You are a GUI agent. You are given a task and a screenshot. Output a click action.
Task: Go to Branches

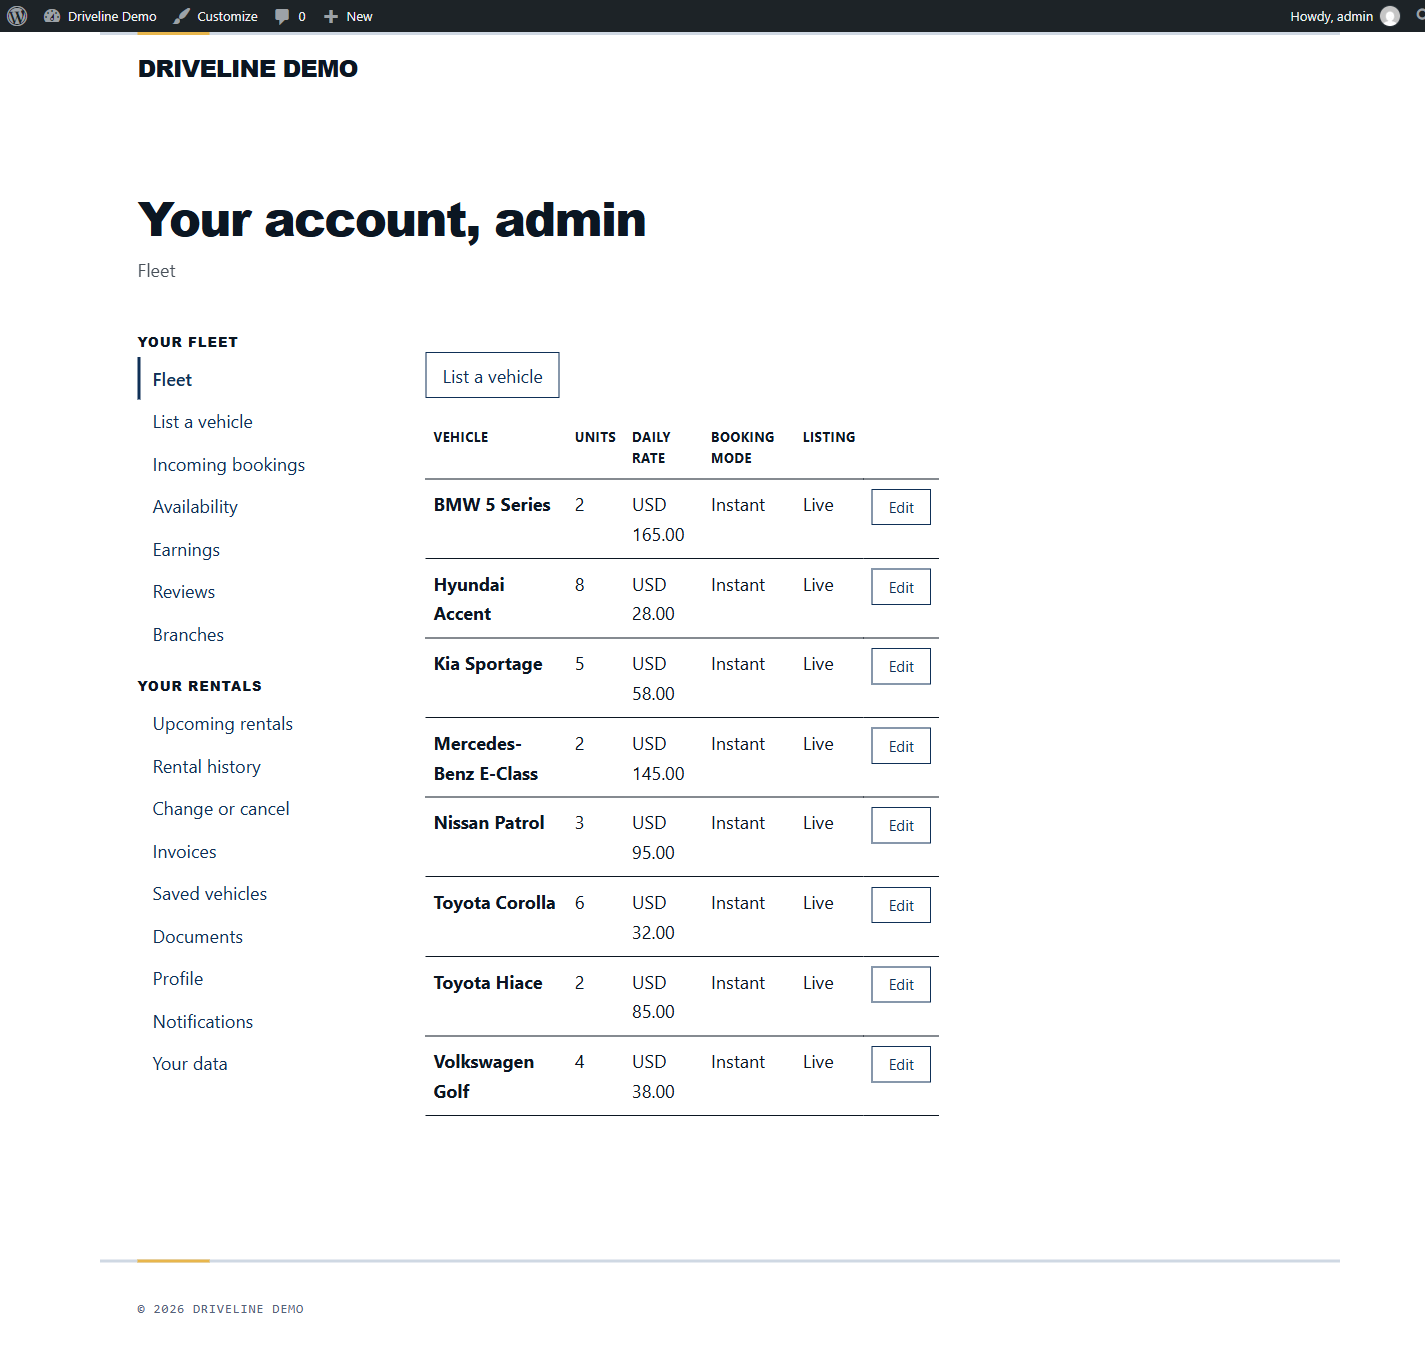click(188, 635)
